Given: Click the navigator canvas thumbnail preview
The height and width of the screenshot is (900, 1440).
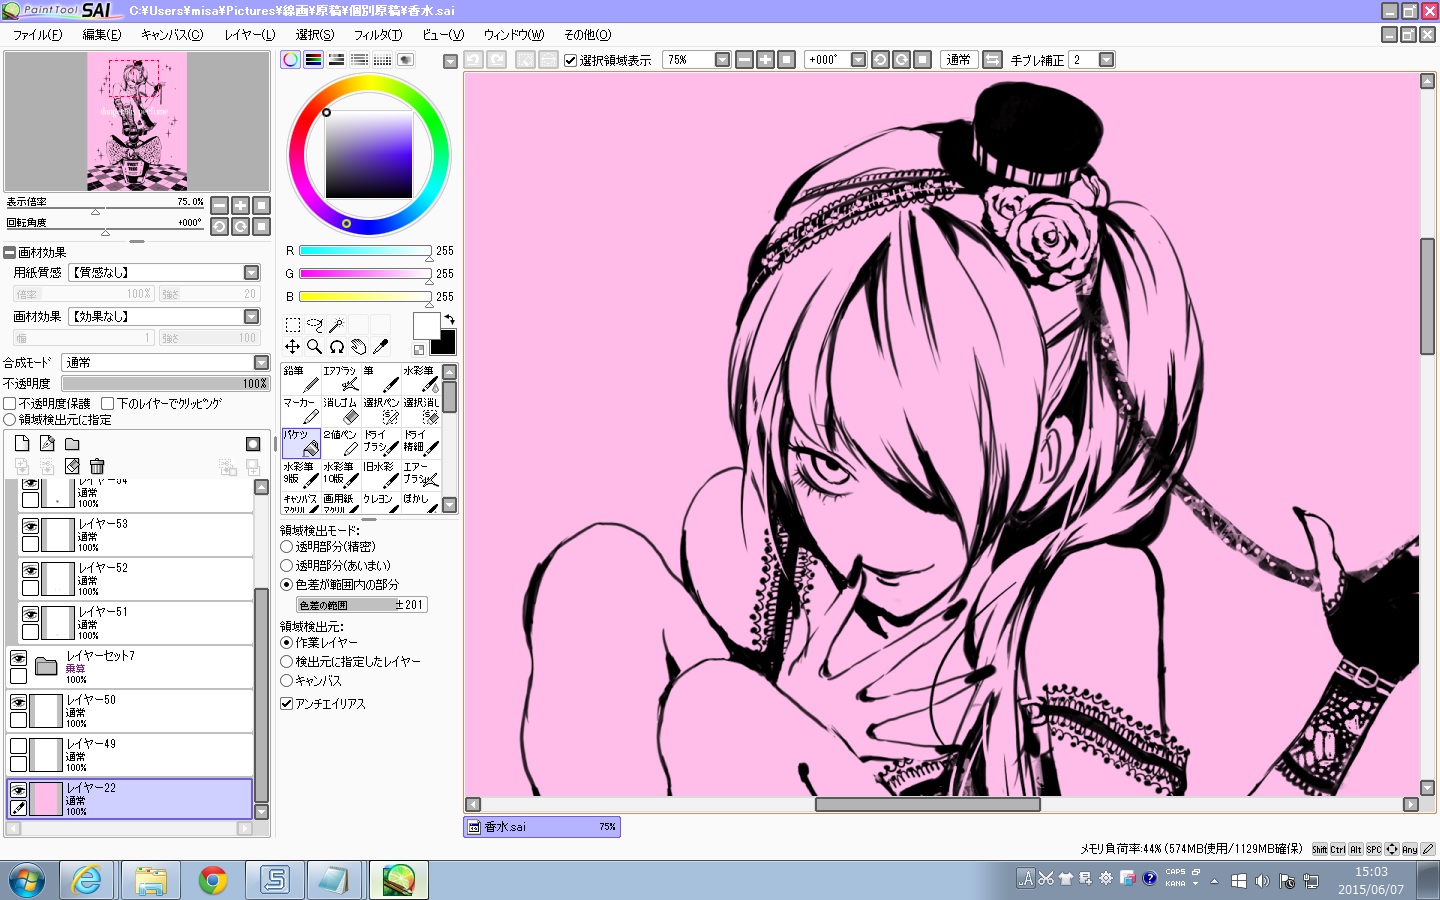Looking at the screenshot, I should (137, 121).
